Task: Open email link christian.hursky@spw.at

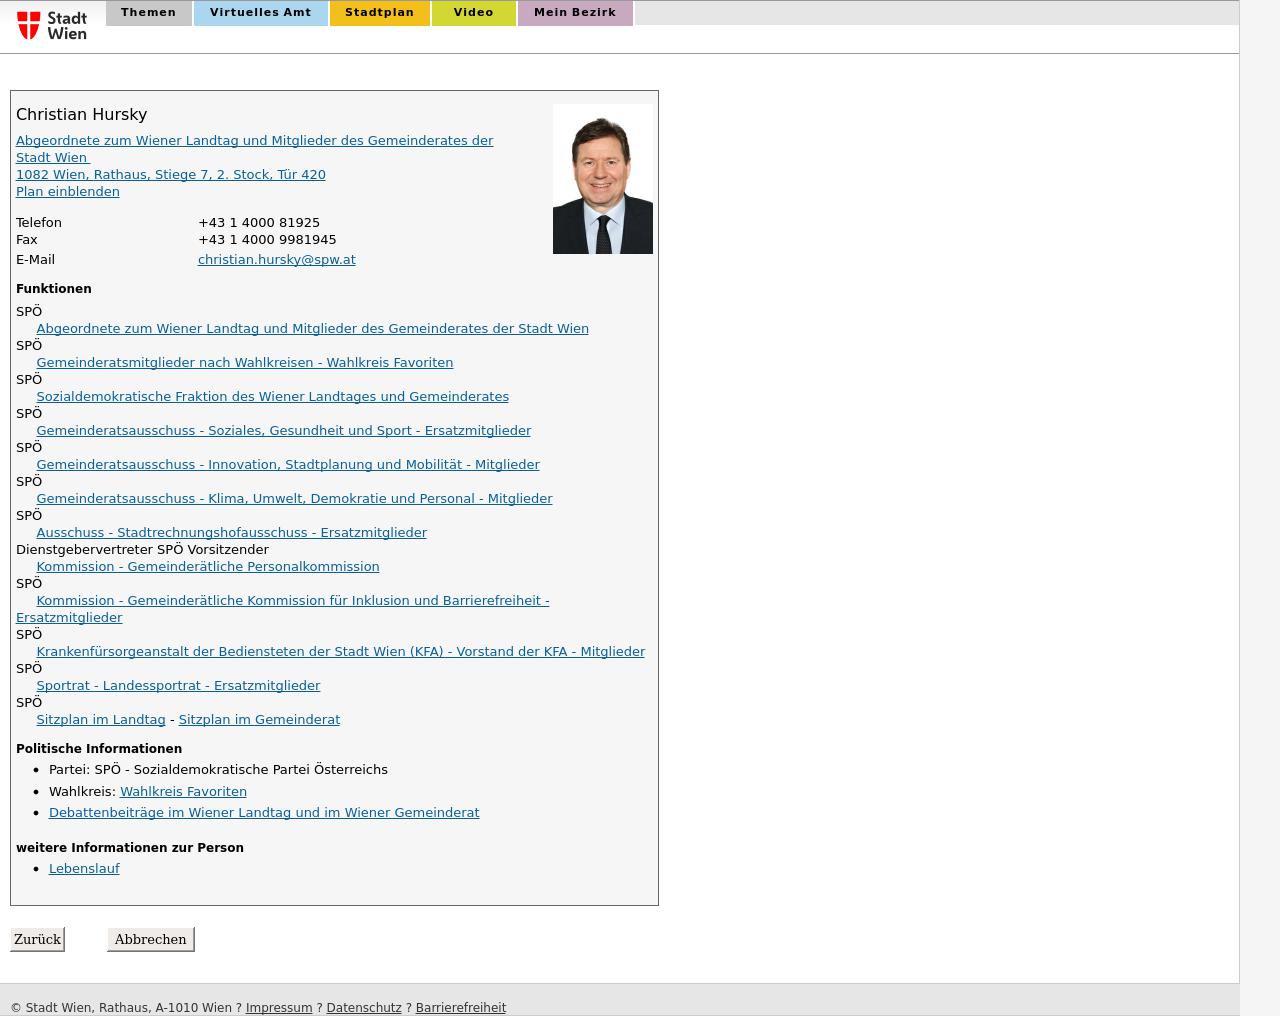Action: (277, 259)
